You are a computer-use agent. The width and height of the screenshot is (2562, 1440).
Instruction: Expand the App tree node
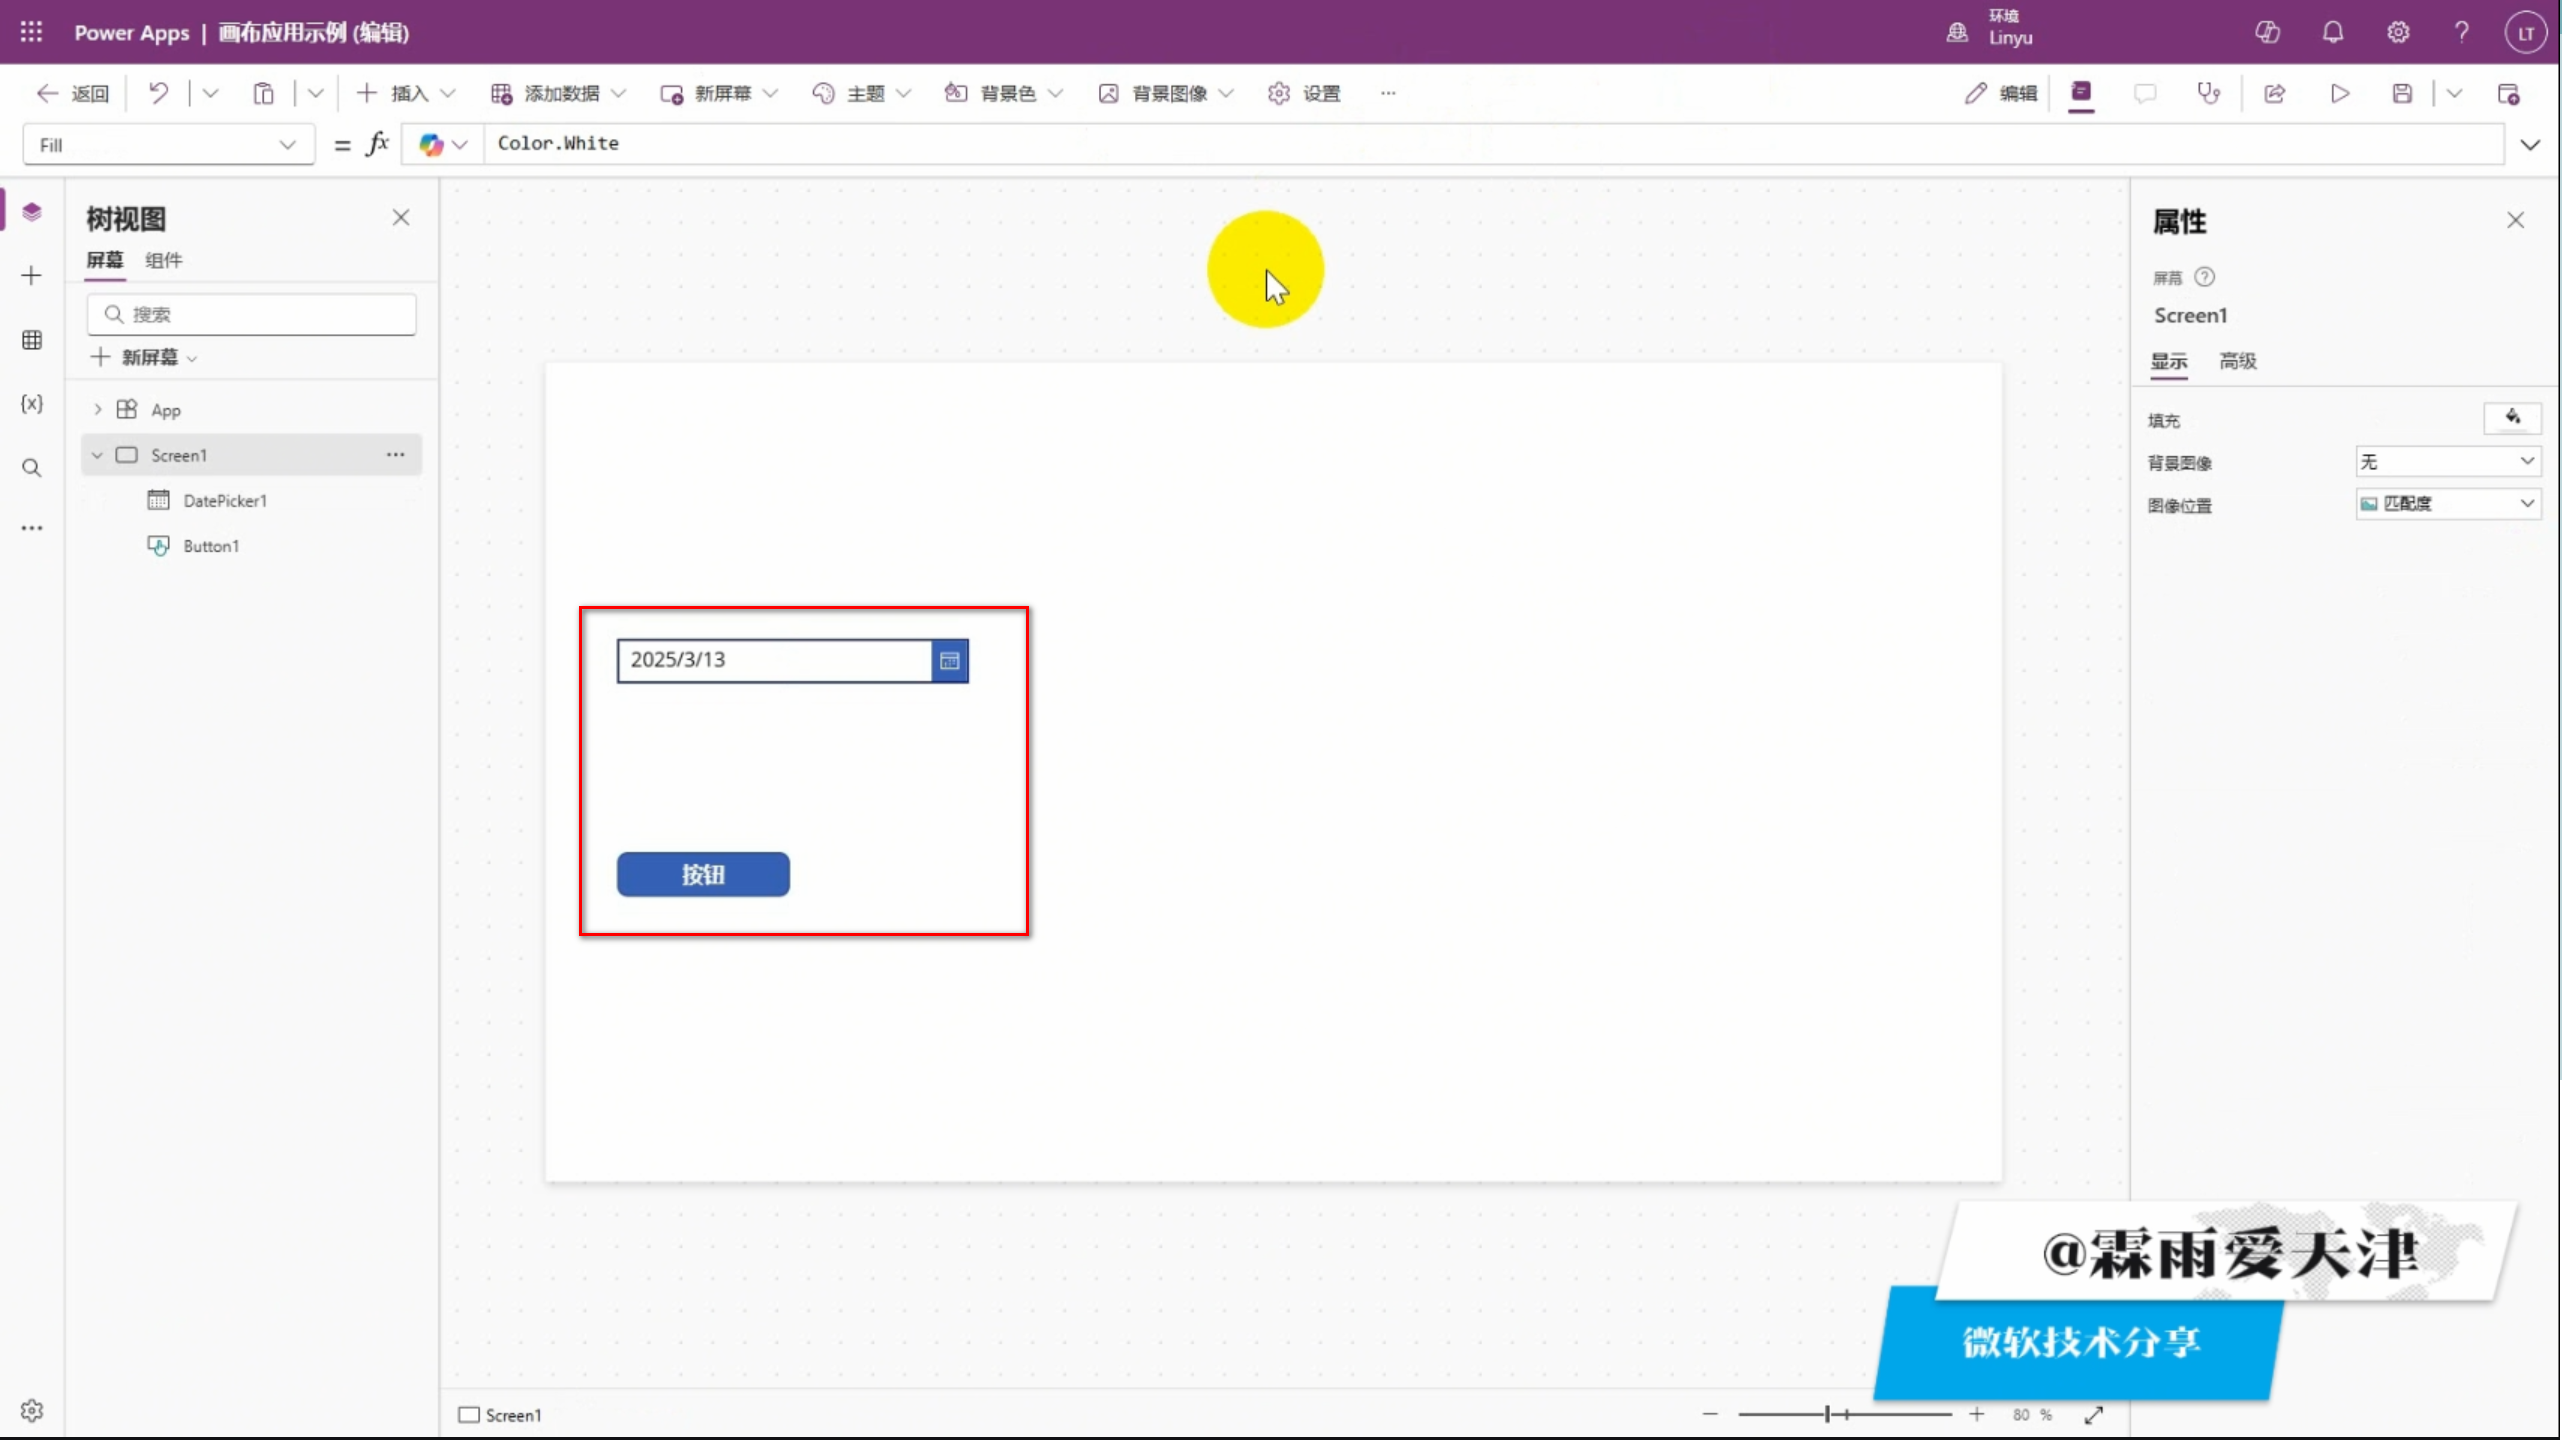(97, 410)
